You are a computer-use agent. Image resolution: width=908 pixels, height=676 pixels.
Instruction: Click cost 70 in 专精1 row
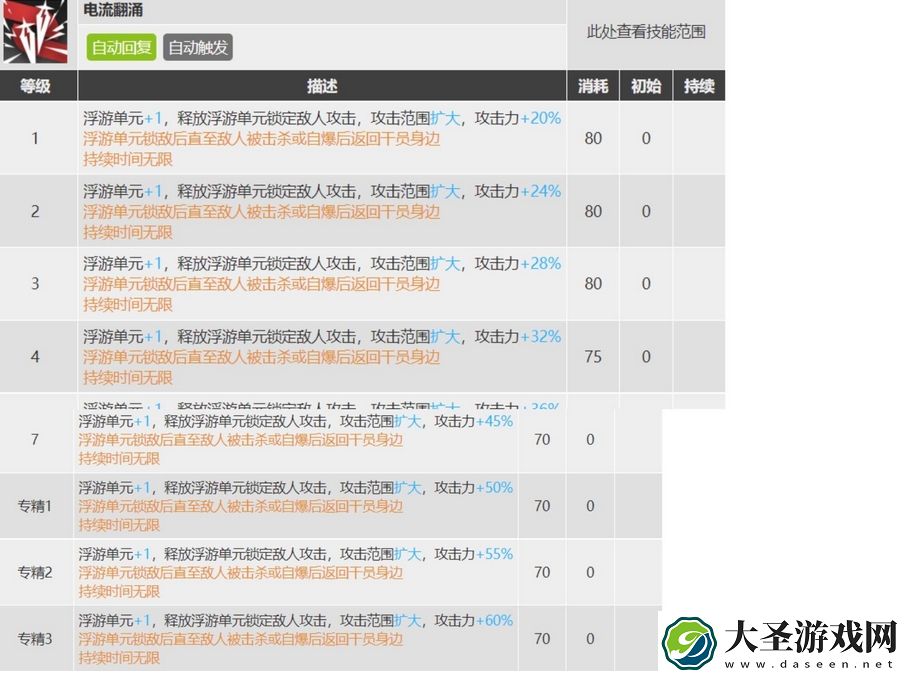[x=542, y=506]
